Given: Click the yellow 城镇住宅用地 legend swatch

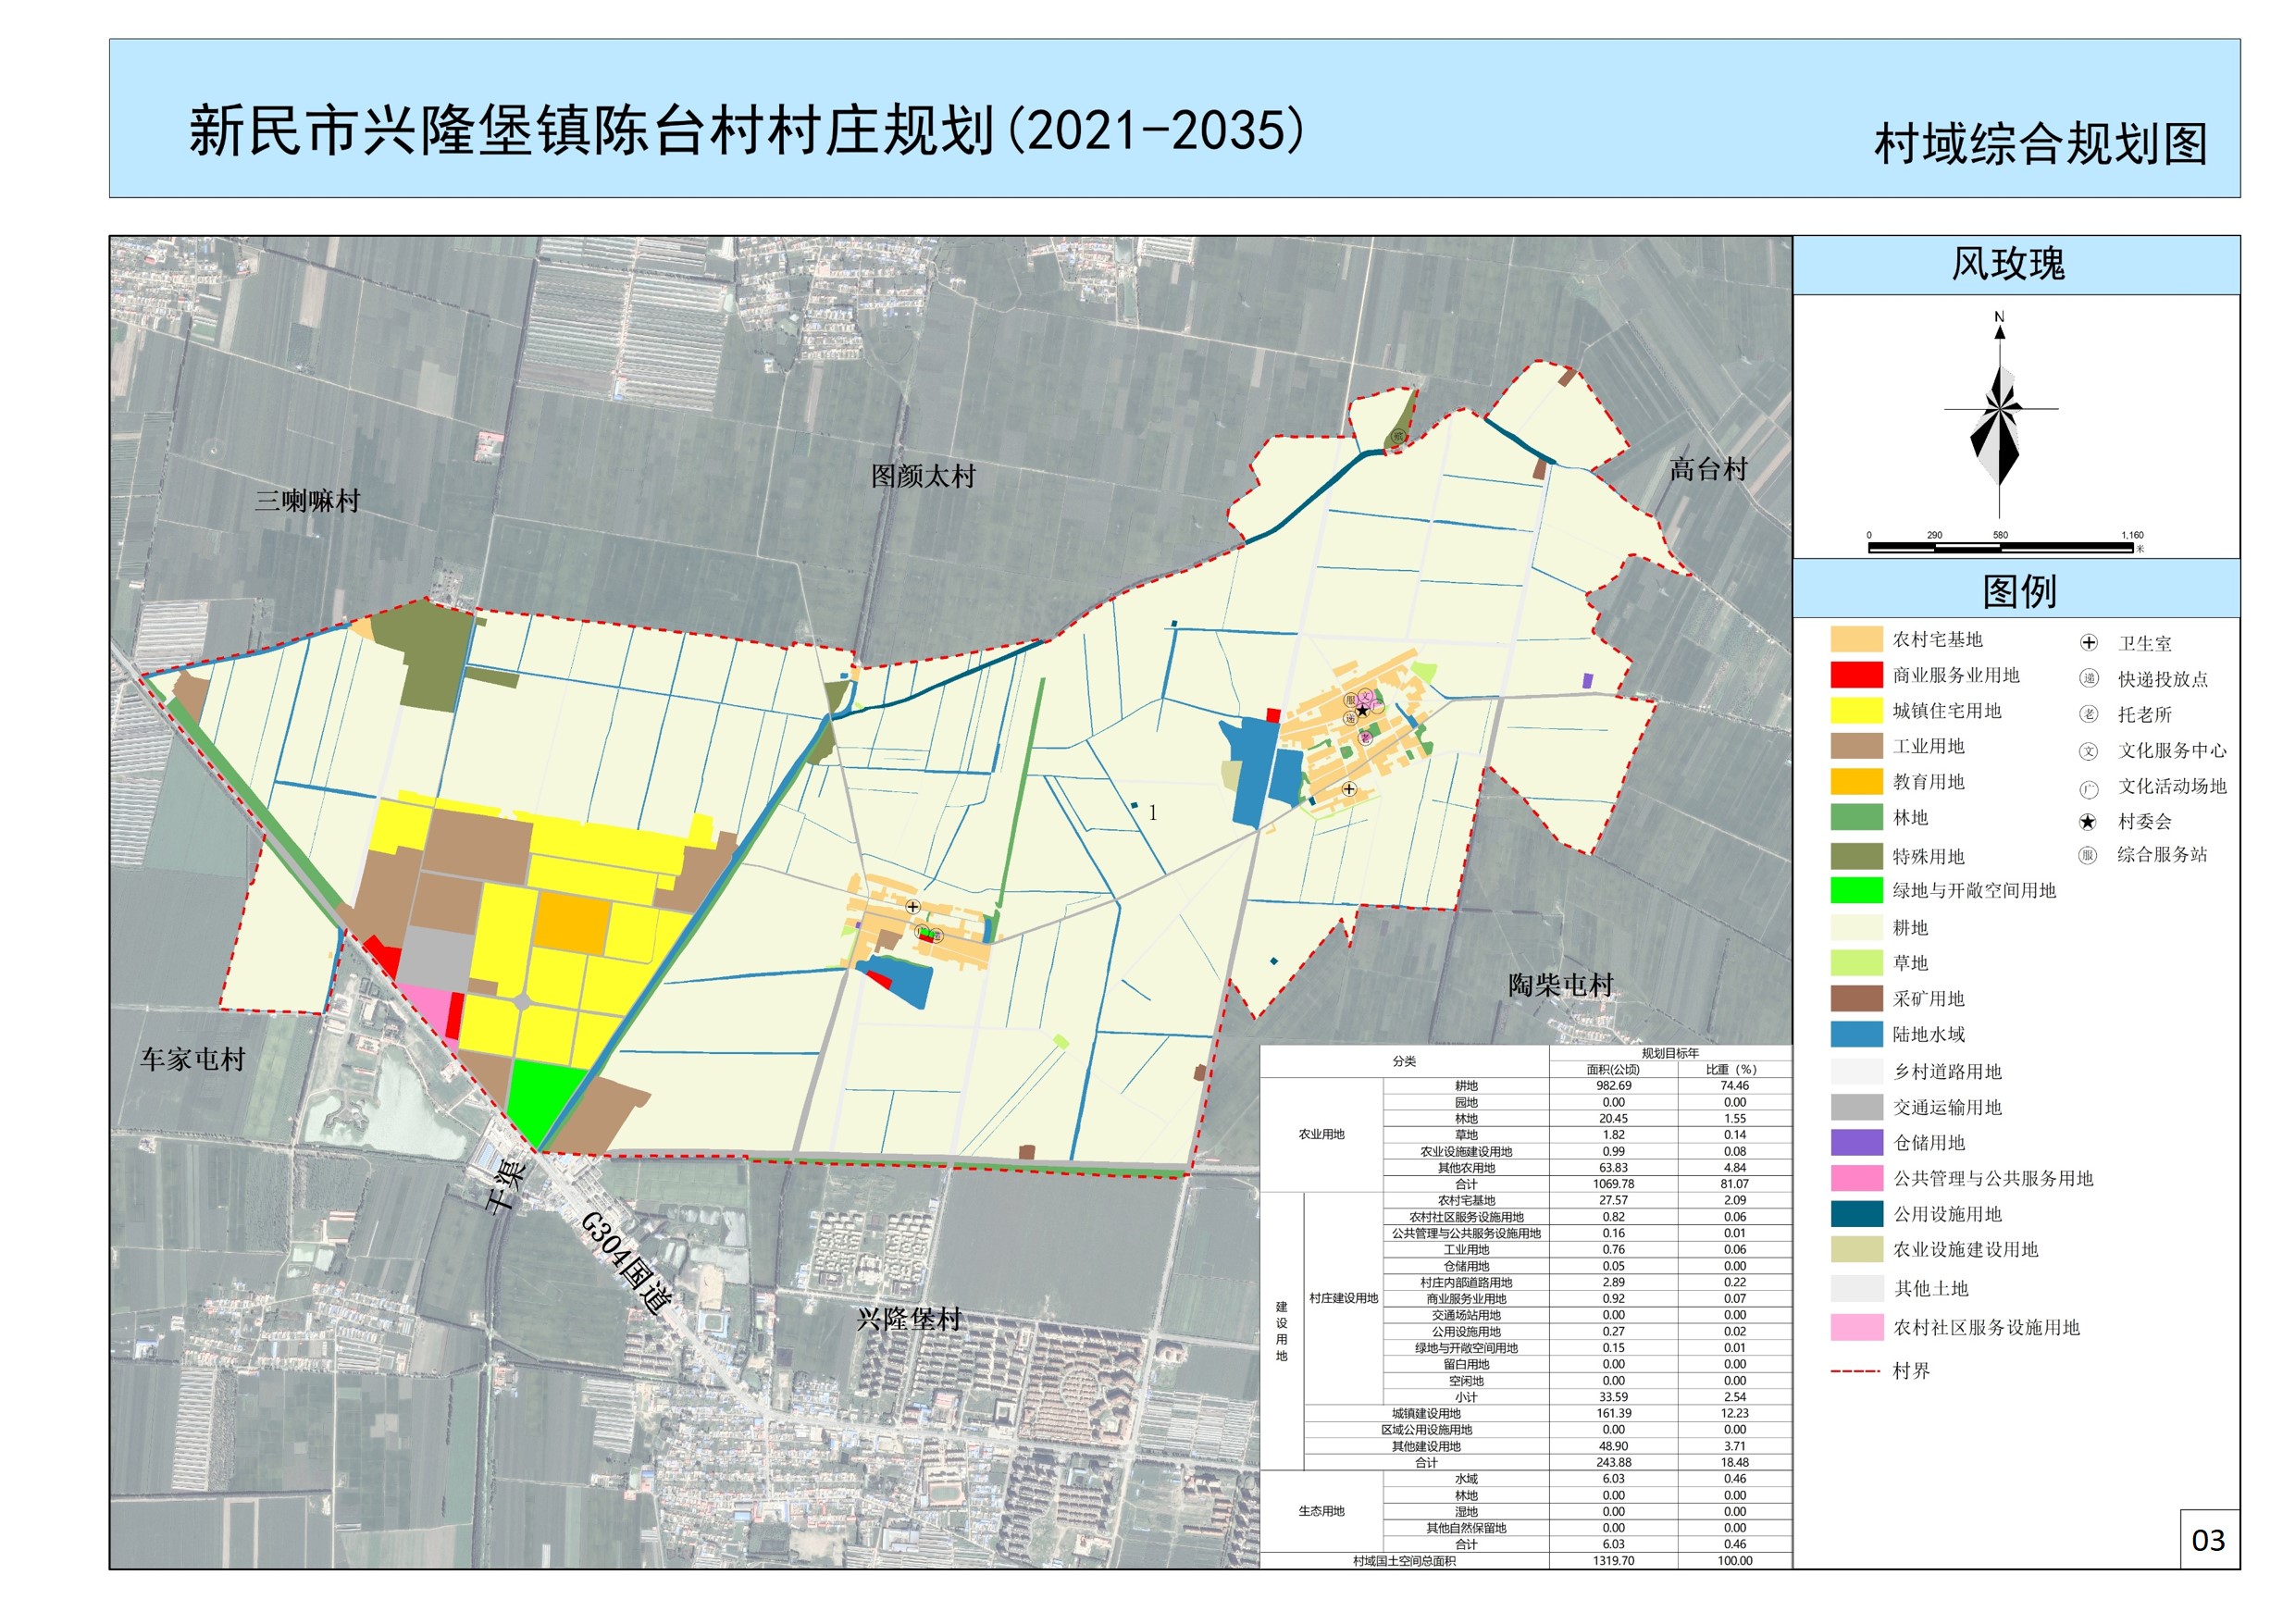Looking at the screenshot, I should coord(1856,711).
